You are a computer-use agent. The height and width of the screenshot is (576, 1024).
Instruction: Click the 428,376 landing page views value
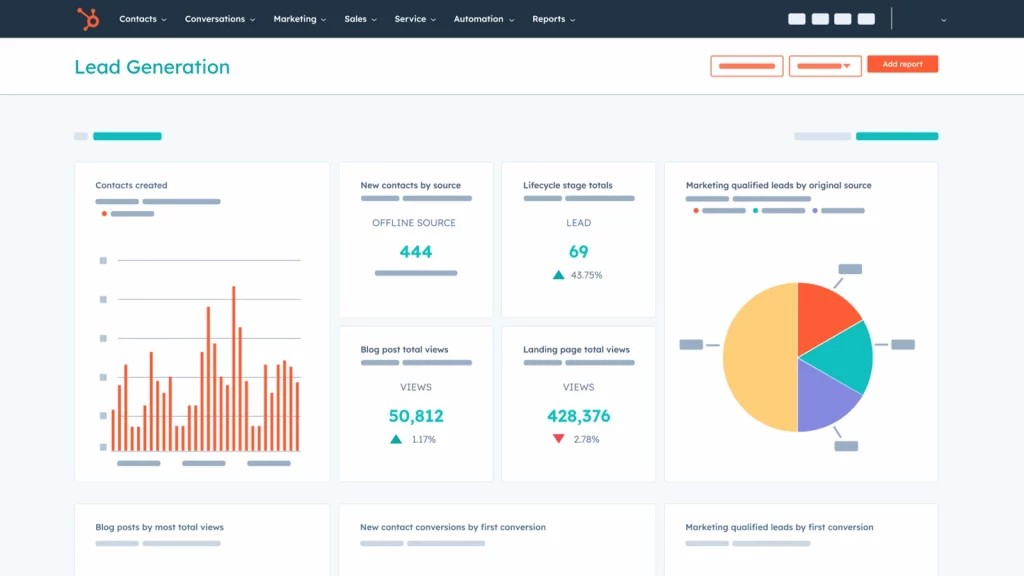click(578, 416)
